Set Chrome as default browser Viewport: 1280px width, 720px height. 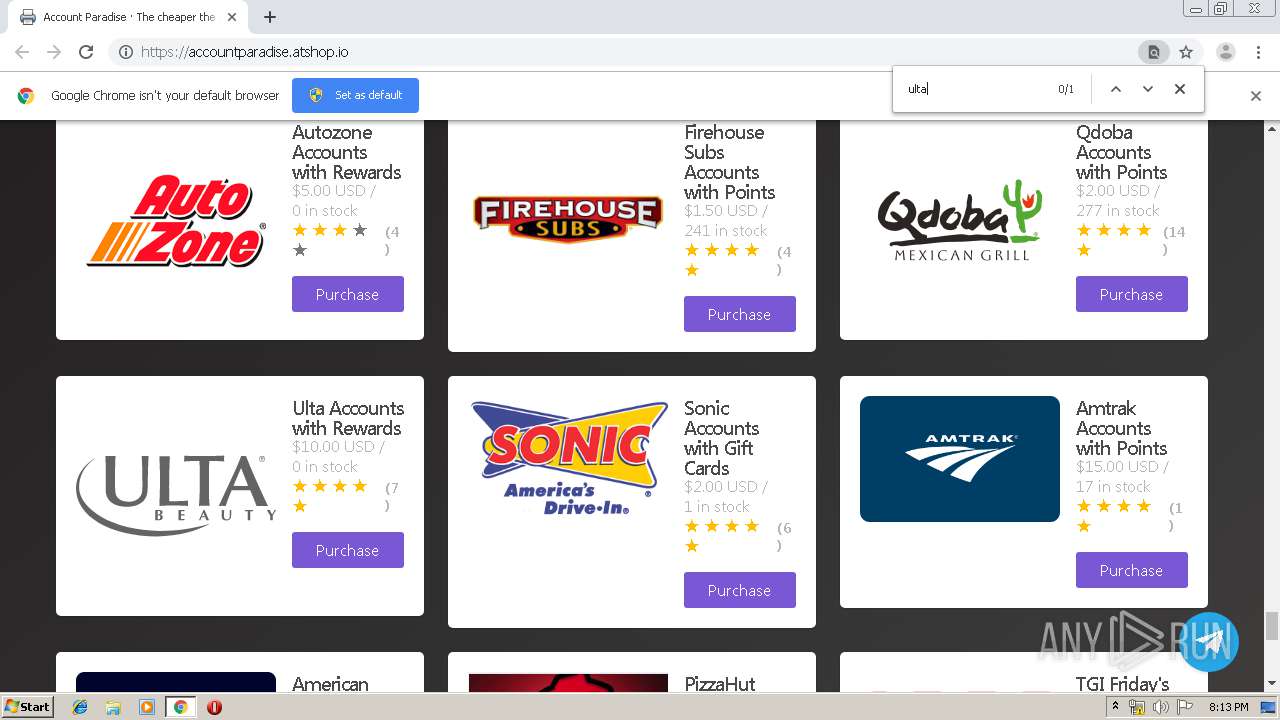[355, 95]
